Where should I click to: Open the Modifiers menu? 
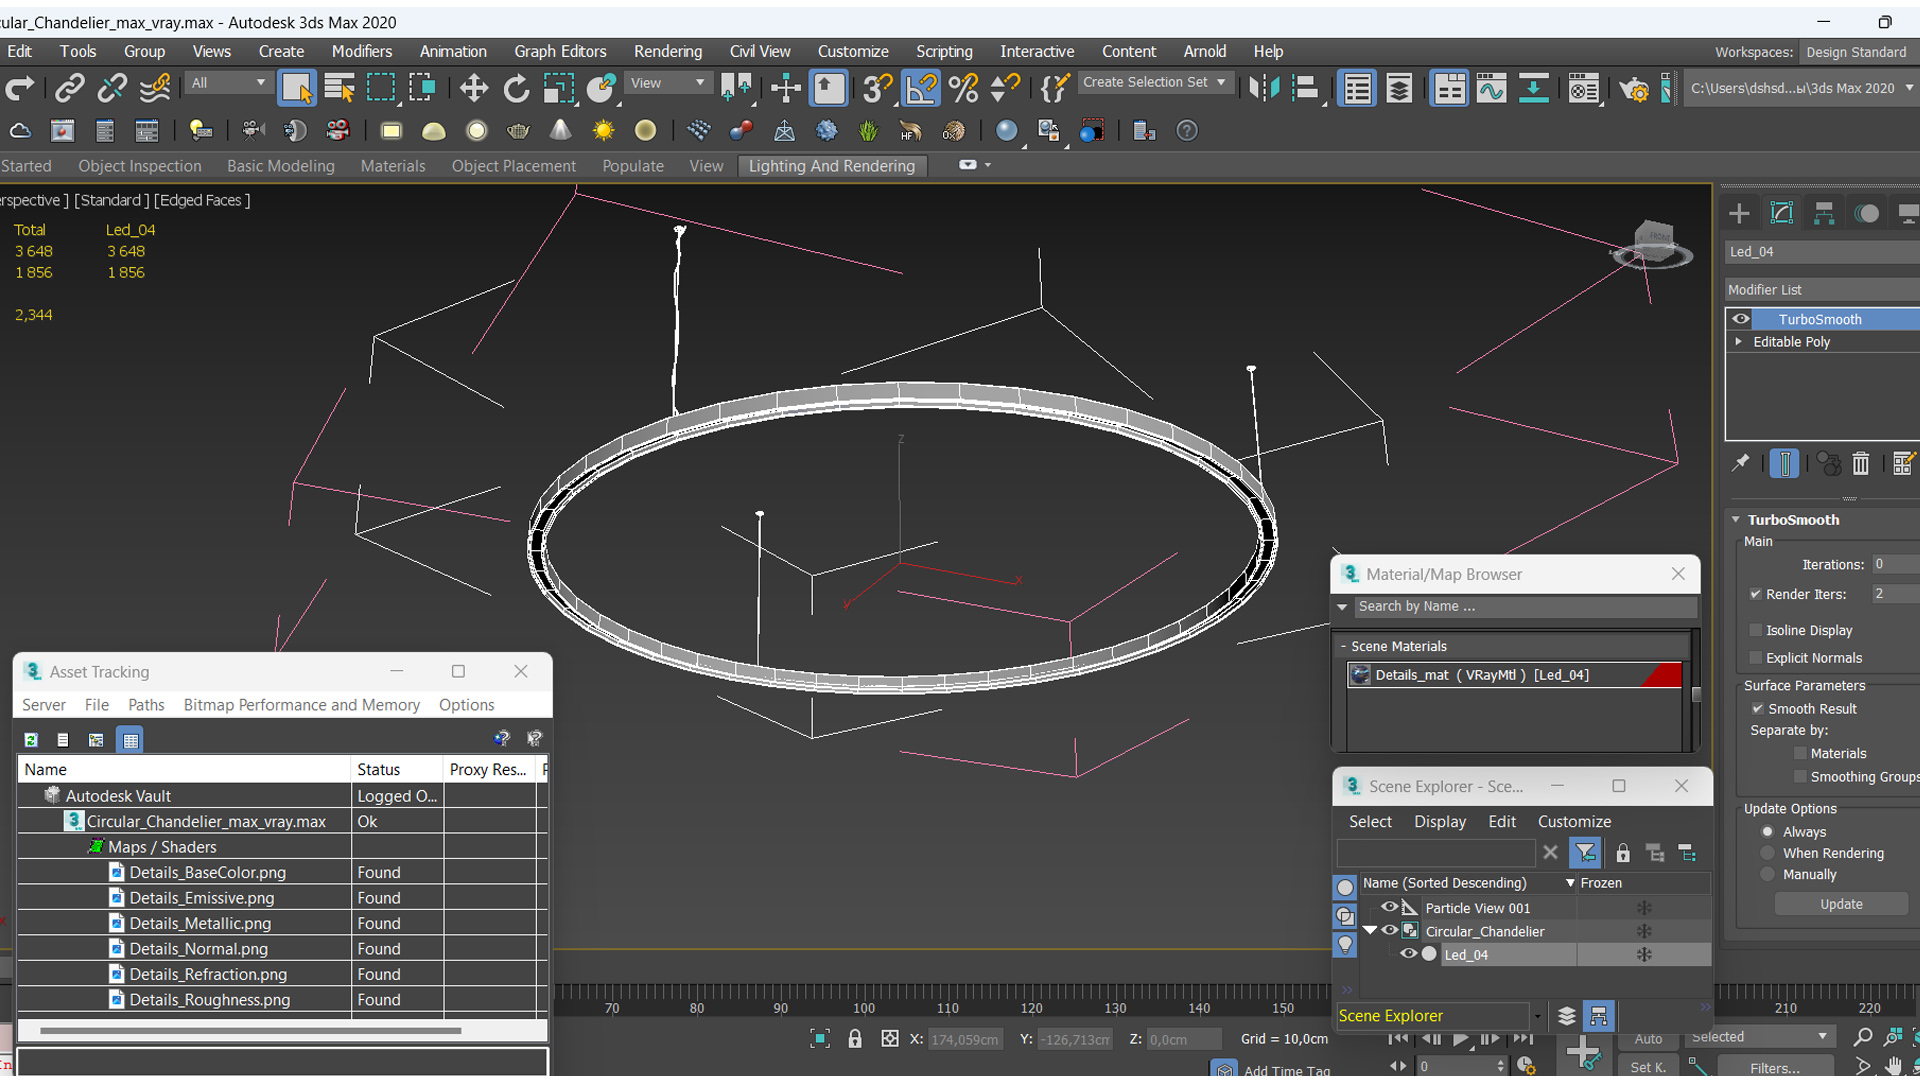coord(361,51)
